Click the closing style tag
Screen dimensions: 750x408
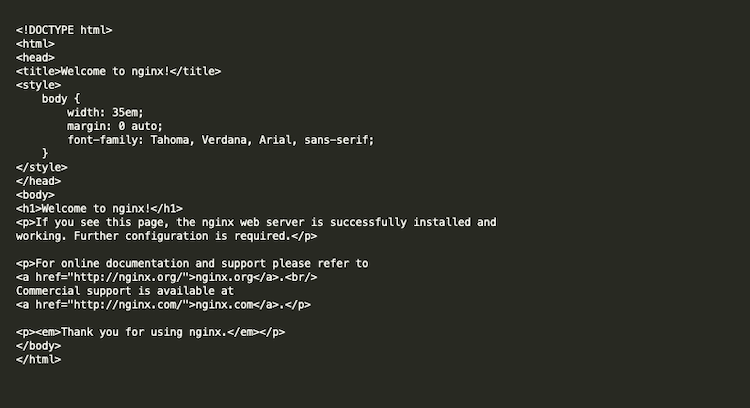click(x=41, y=167)
